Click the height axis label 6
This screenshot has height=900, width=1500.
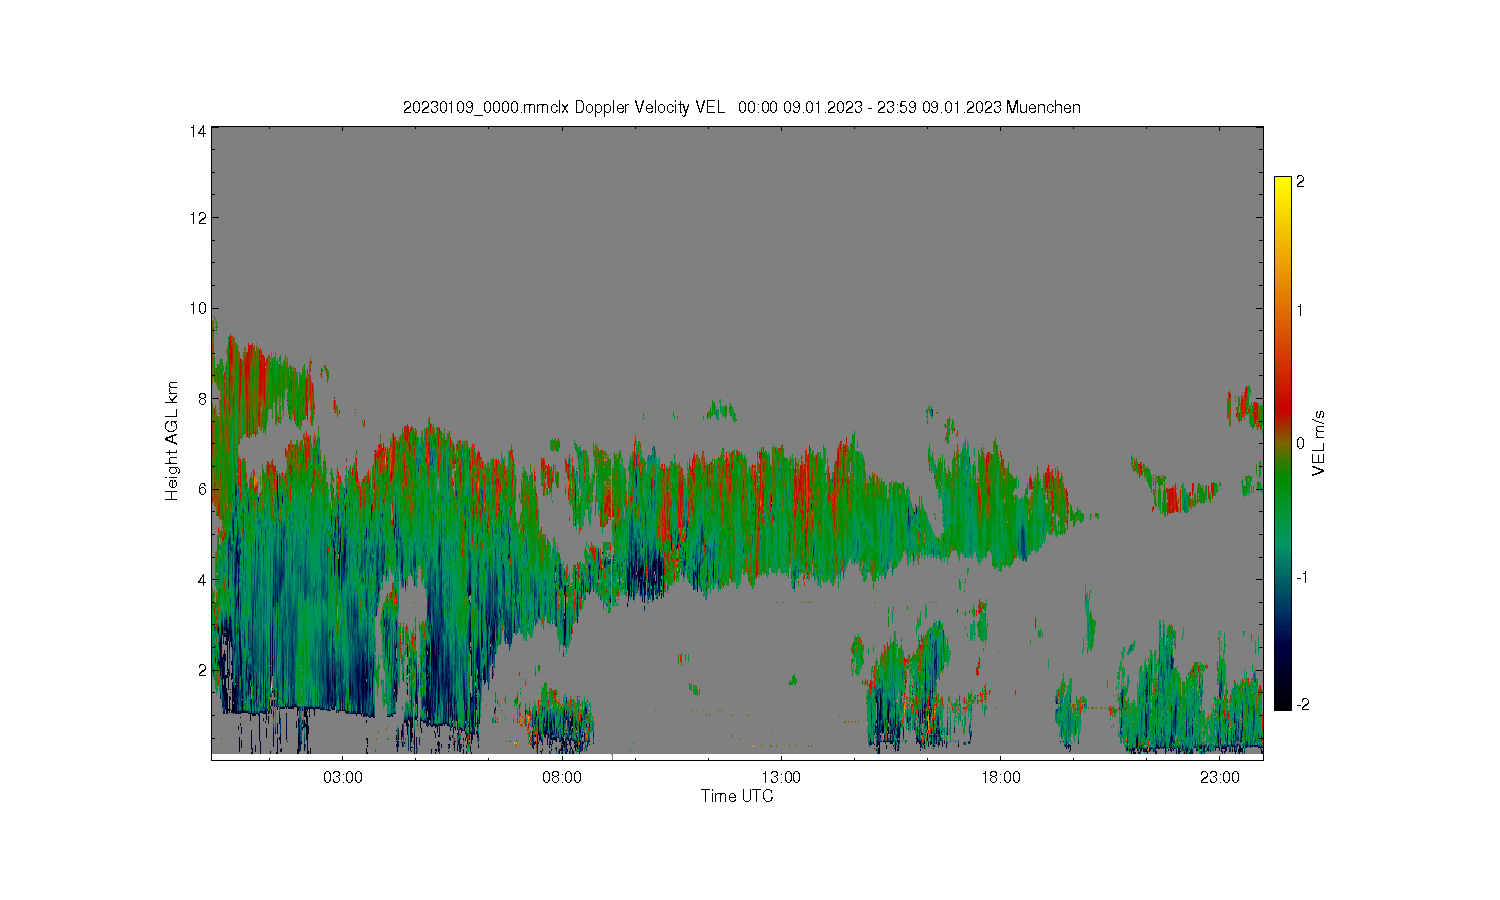pos(202,488)
